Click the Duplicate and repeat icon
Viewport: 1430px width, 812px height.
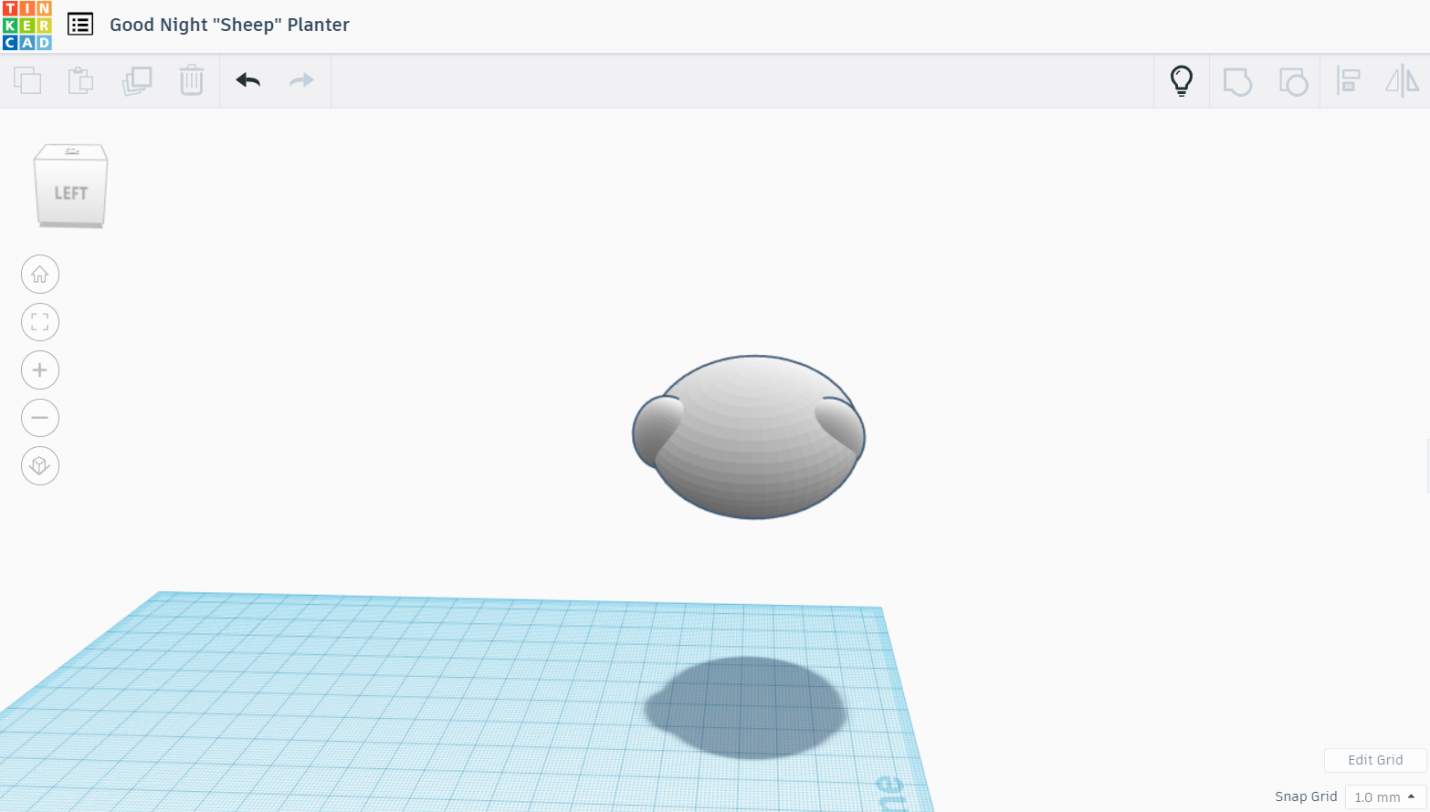pos(137,80)
